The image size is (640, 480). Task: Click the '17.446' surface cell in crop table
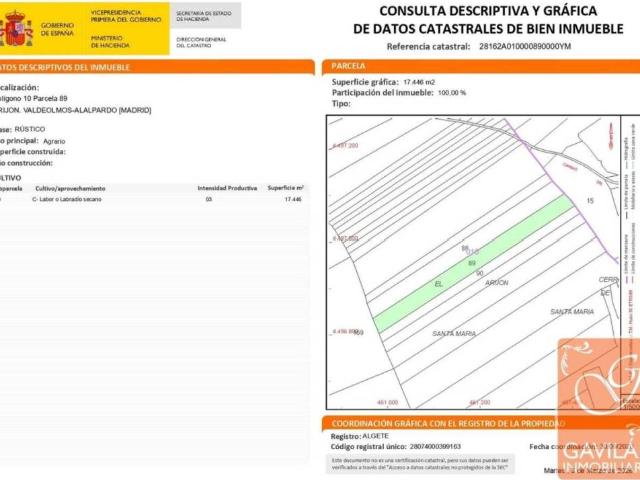(x=293, y=199)
